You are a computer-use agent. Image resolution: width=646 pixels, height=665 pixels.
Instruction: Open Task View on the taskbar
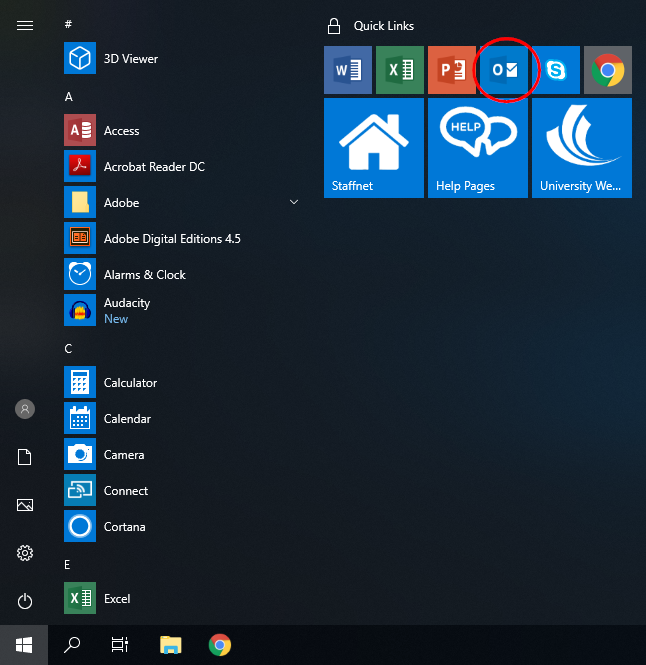[120, 645]
